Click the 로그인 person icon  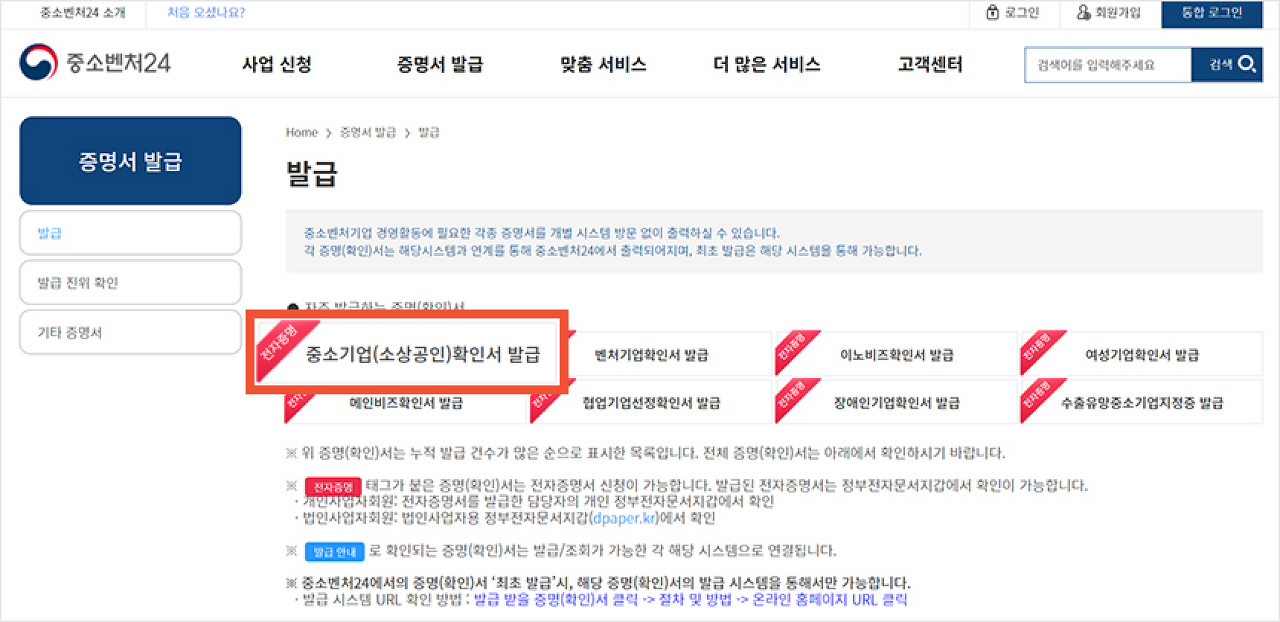992,13
